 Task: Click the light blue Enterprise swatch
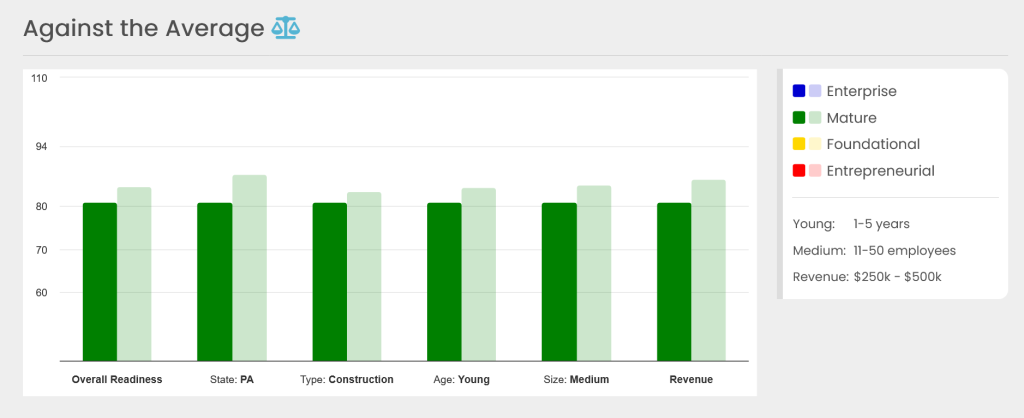pos(815,91)
